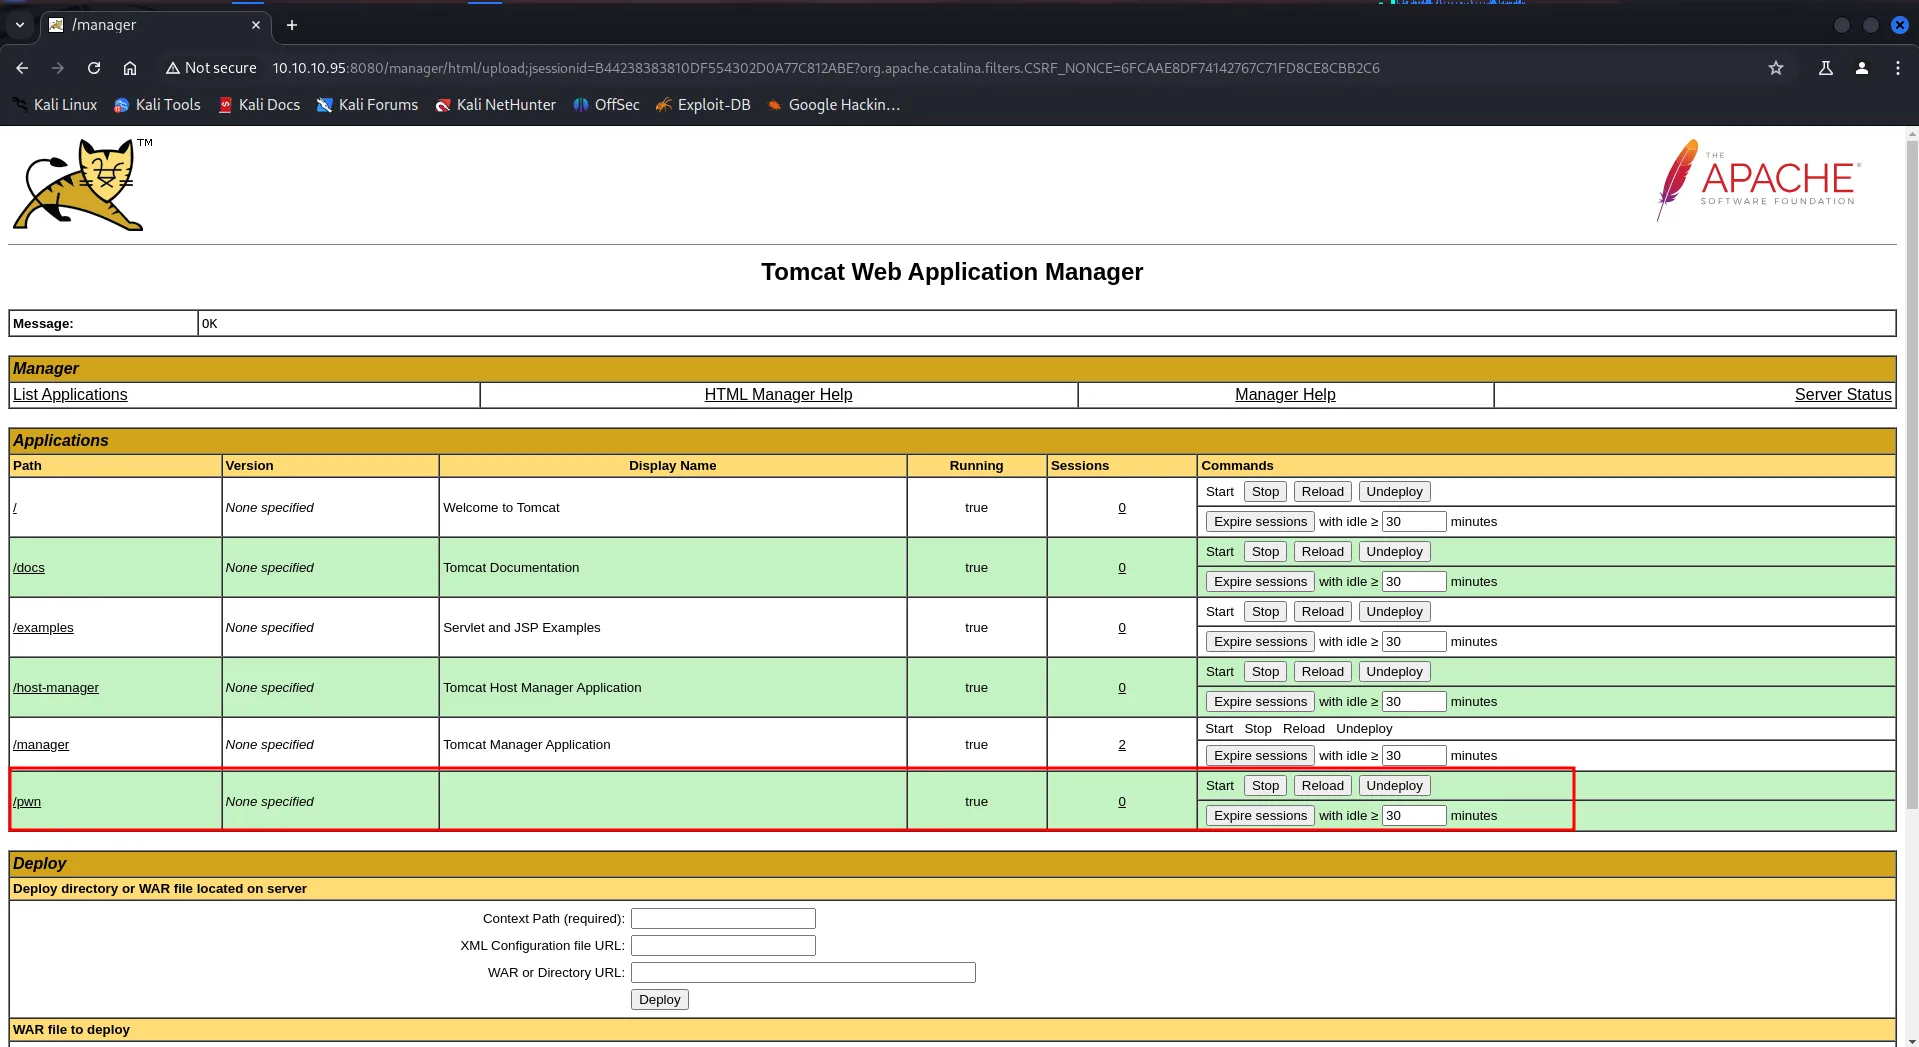Click the Tomcat cat logo

point(82,185)
